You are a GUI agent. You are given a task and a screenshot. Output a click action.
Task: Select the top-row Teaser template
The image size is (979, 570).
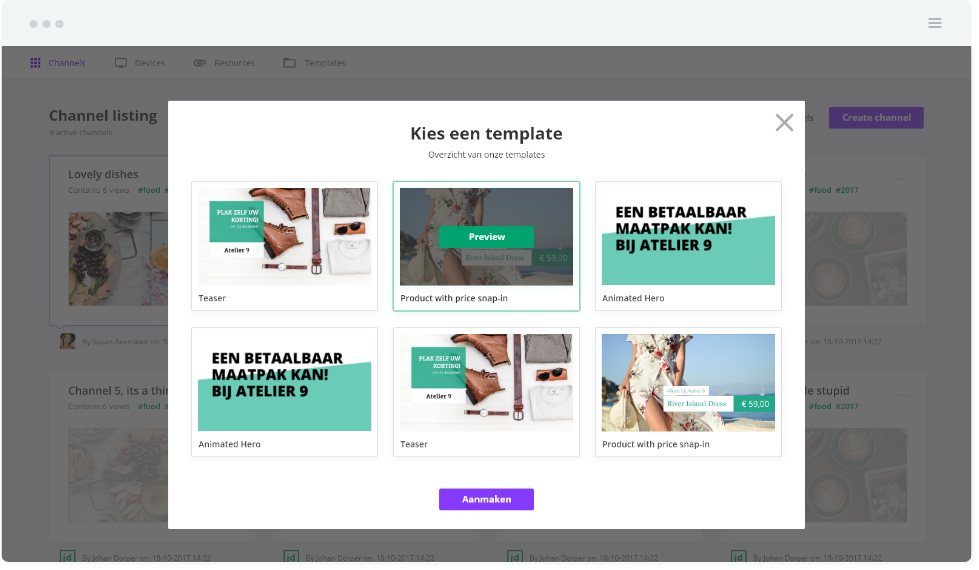284,246
